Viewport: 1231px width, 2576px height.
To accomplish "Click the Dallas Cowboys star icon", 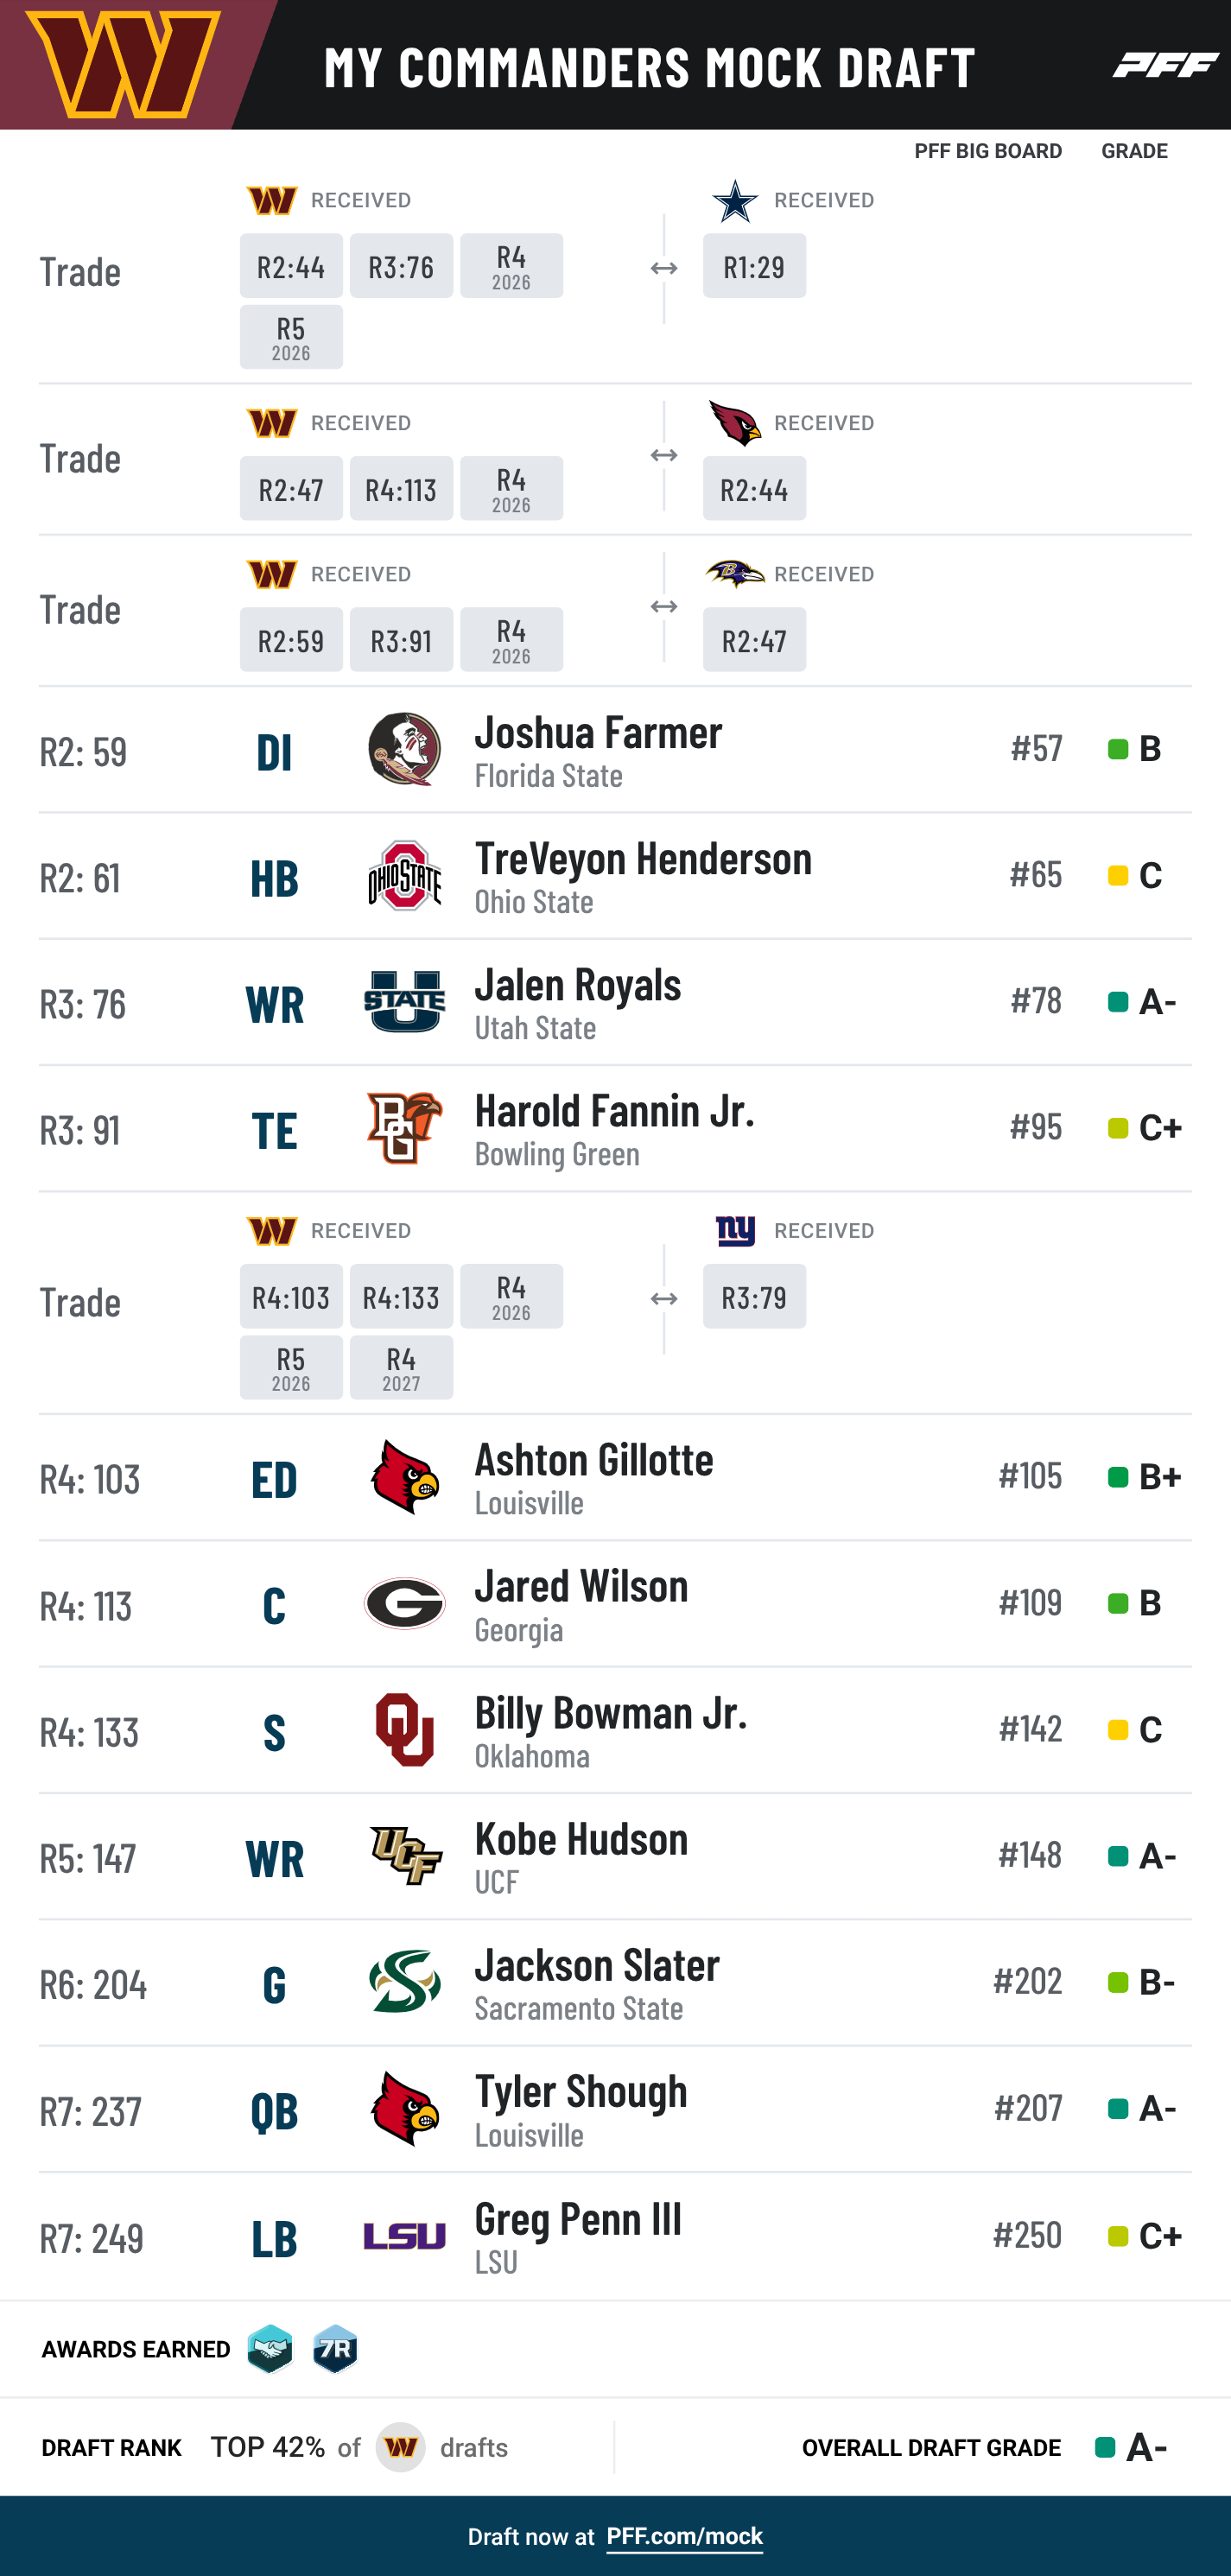I will tap(735, 201).
